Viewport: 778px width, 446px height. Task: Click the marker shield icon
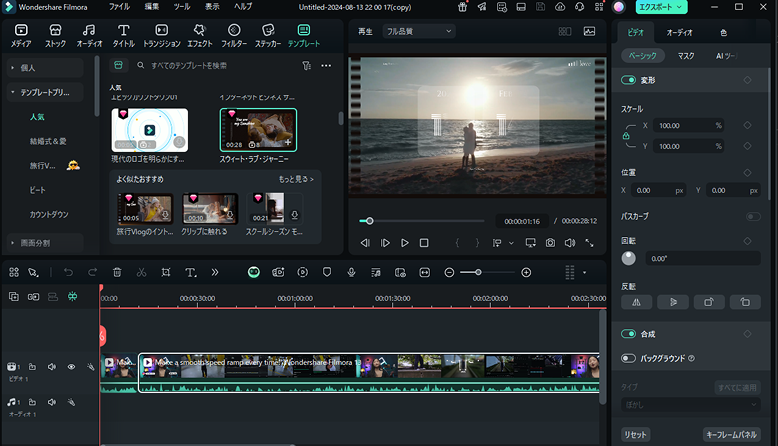(x=326, y=272)
